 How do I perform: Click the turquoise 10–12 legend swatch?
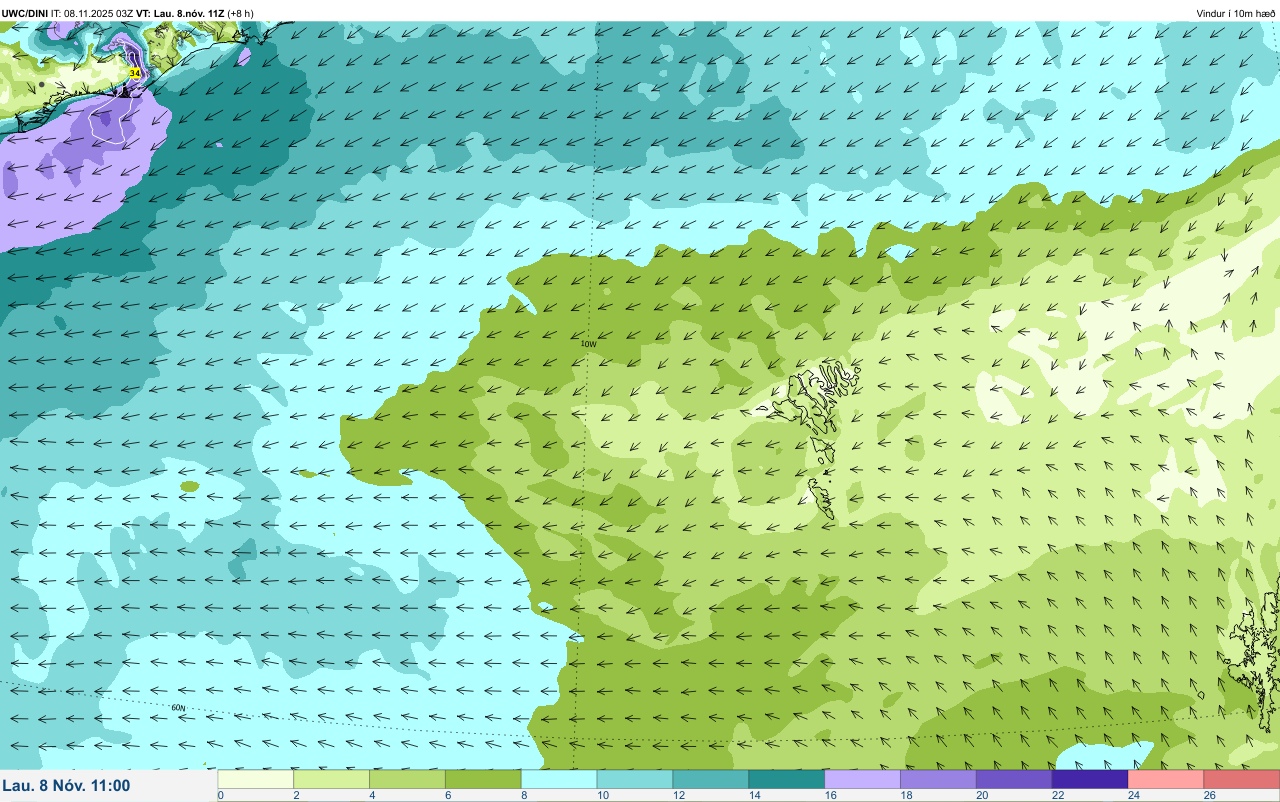[635, 779]
